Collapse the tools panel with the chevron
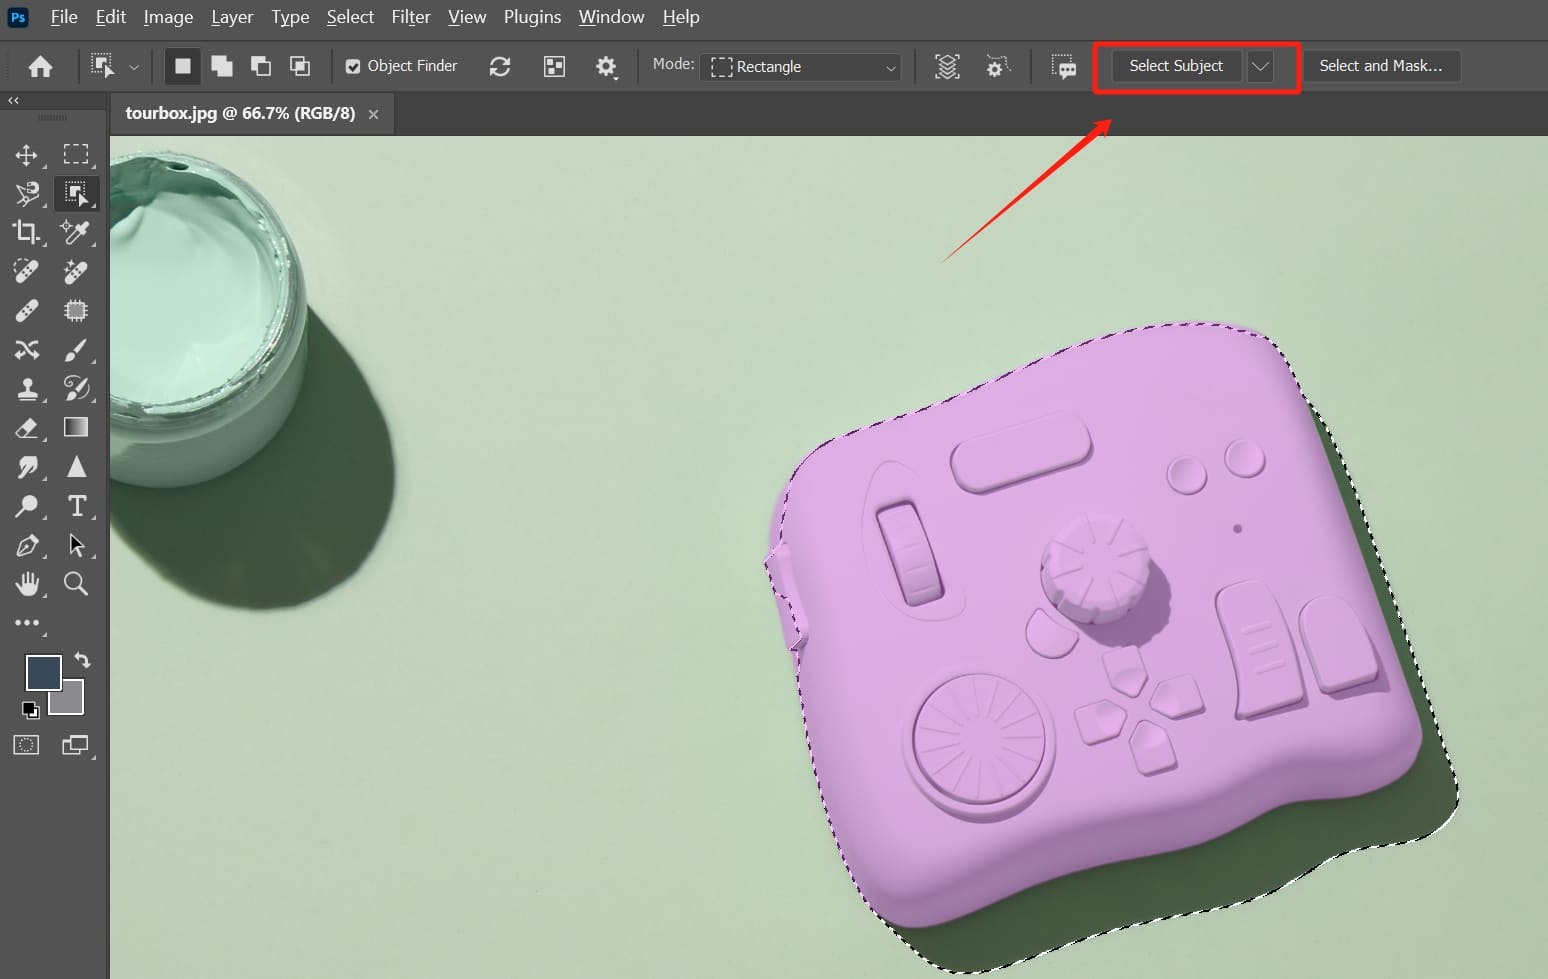 (13, 100)
